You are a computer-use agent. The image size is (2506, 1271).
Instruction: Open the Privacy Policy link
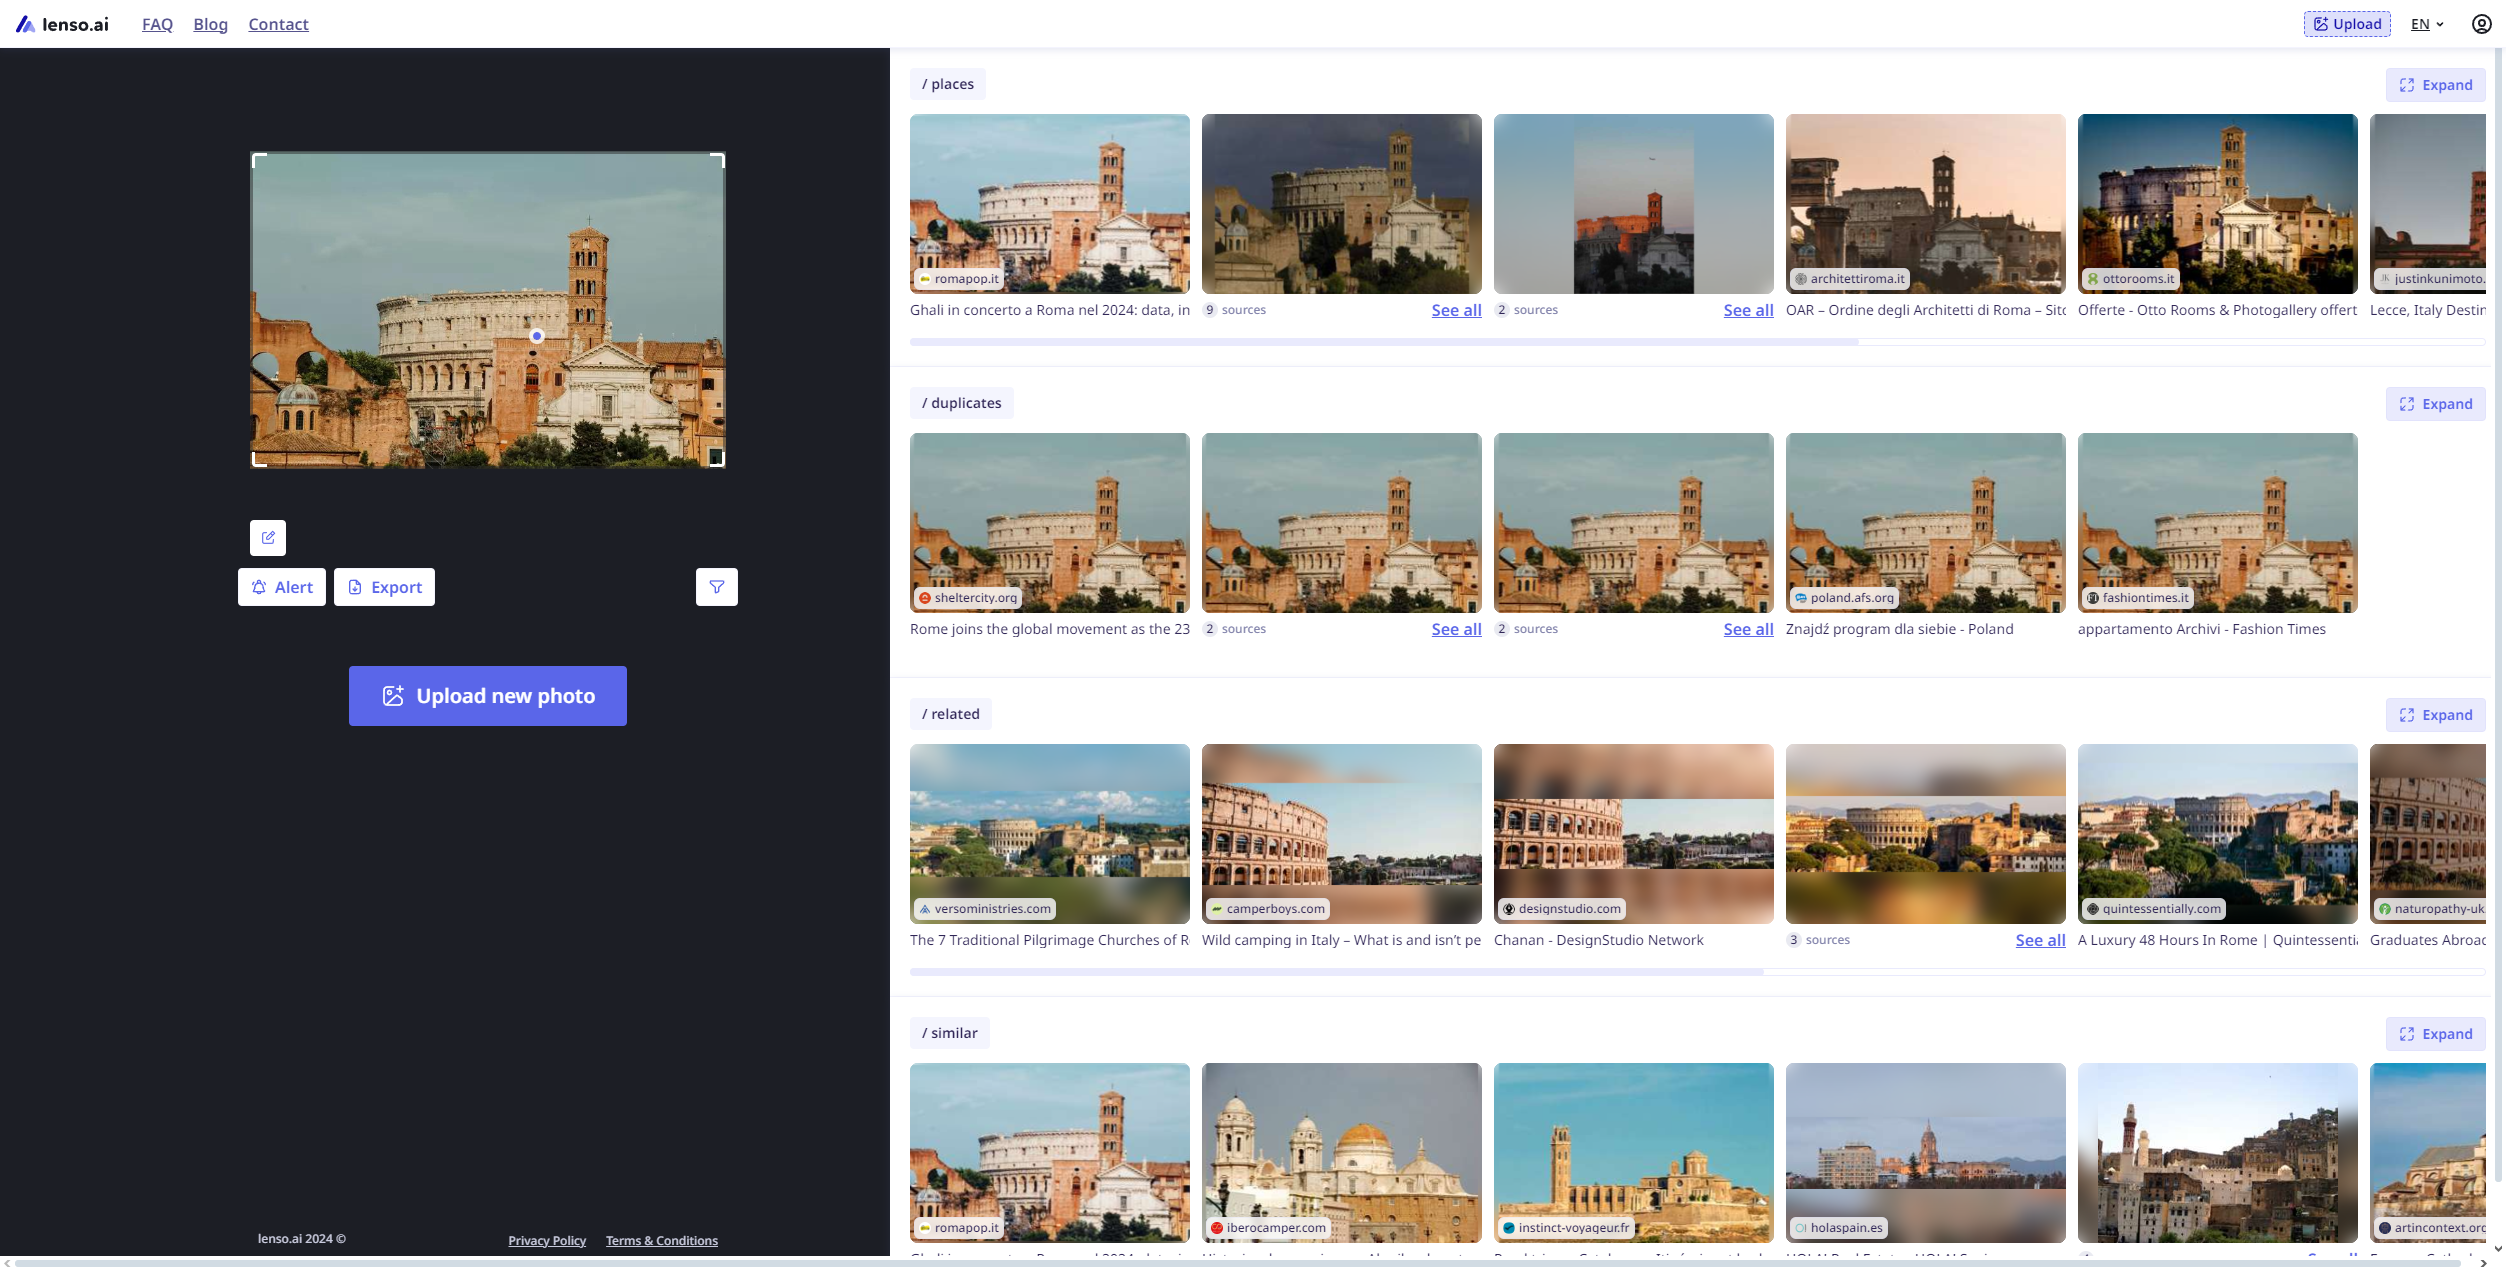click(547, 1240)
